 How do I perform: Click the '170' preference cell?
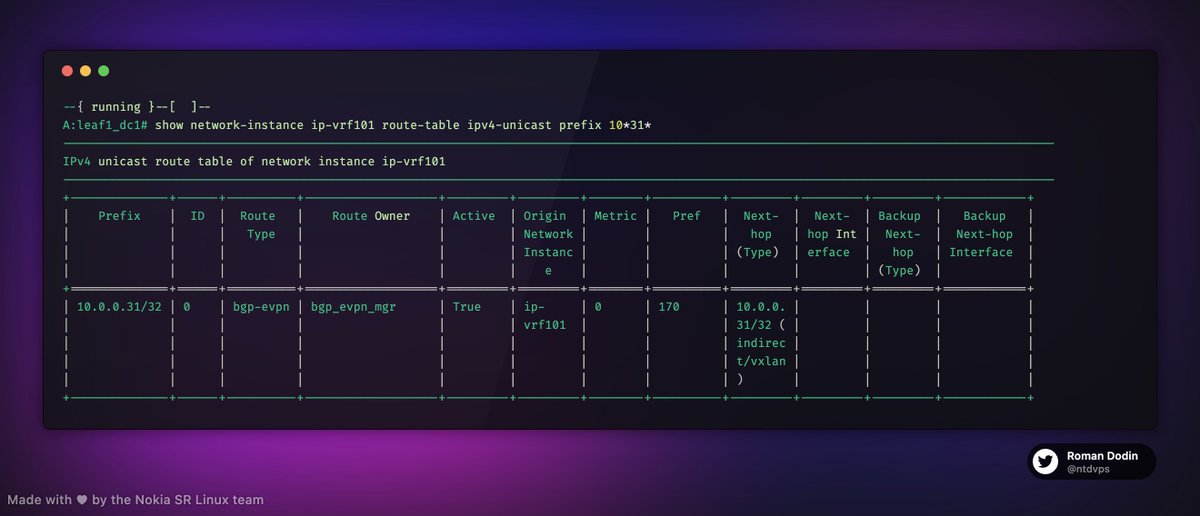coord(668,307)
